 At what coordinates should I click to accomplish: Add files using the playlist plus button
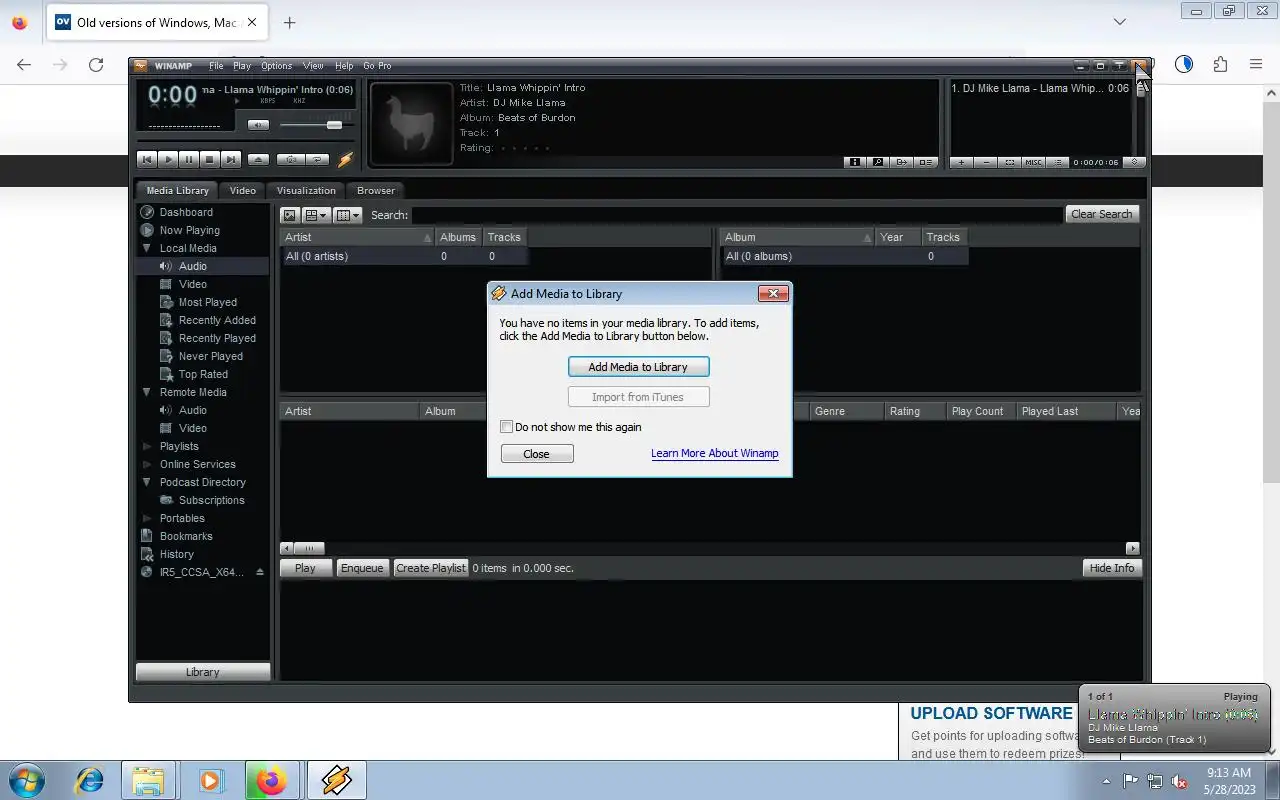tap(962, 162)
